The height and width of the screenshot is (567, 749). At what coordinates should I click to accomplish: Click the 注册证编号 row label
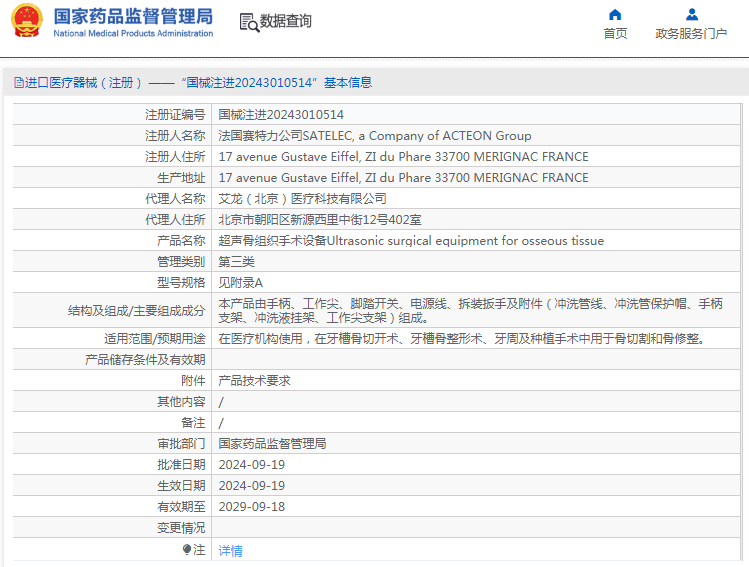175,115
